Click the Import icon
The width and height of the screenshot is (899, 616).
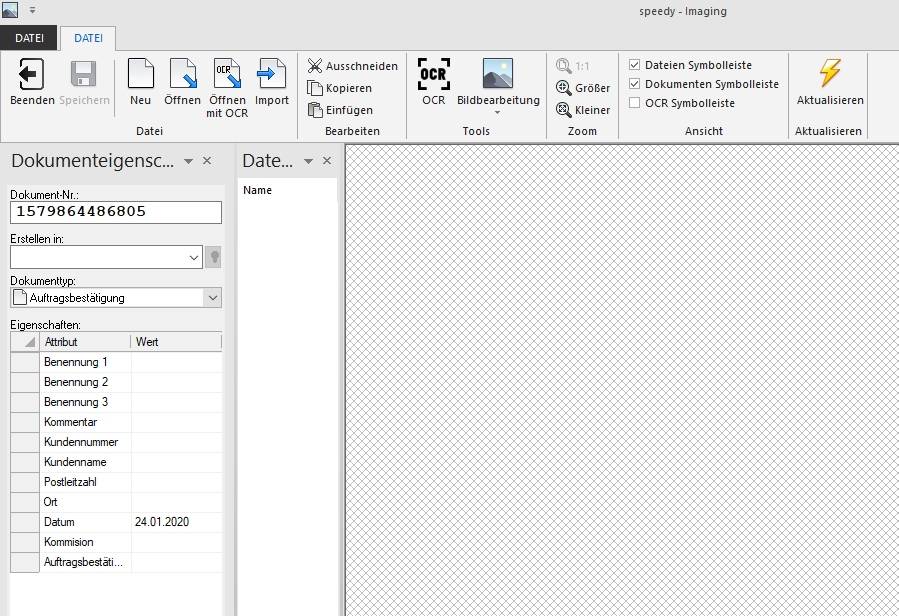(x=271, y=75)
